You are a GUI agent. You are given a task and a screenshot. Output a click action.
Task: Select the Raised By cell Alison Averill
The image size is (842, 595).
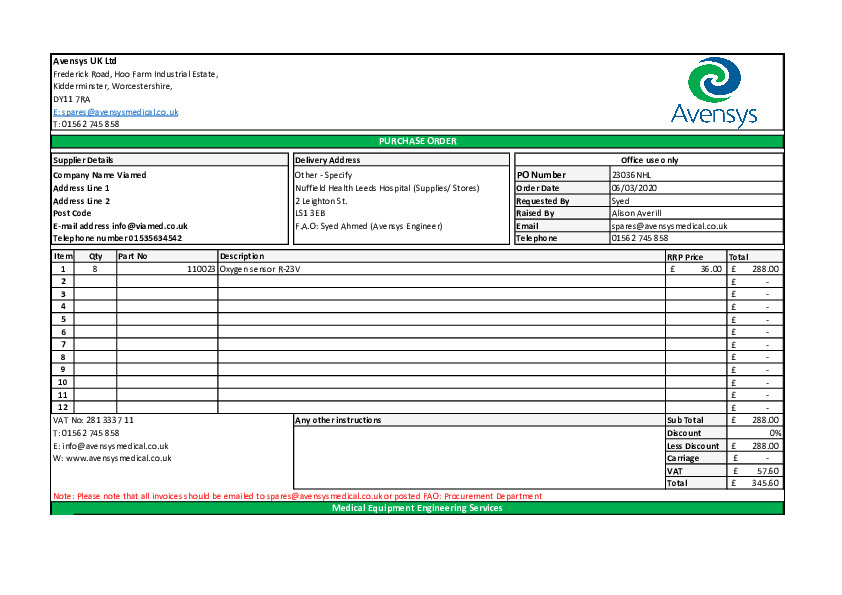[x=637, y=213]
